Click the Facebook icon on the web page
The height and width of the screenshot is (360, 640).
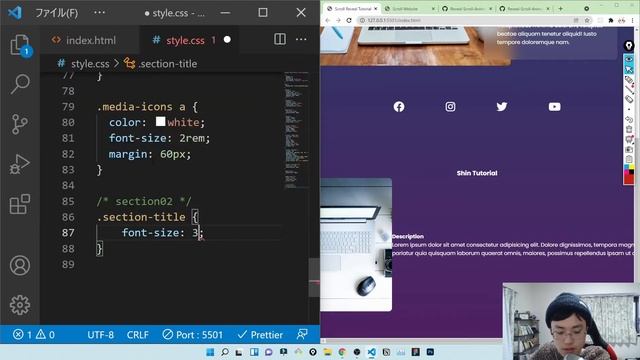399,107
